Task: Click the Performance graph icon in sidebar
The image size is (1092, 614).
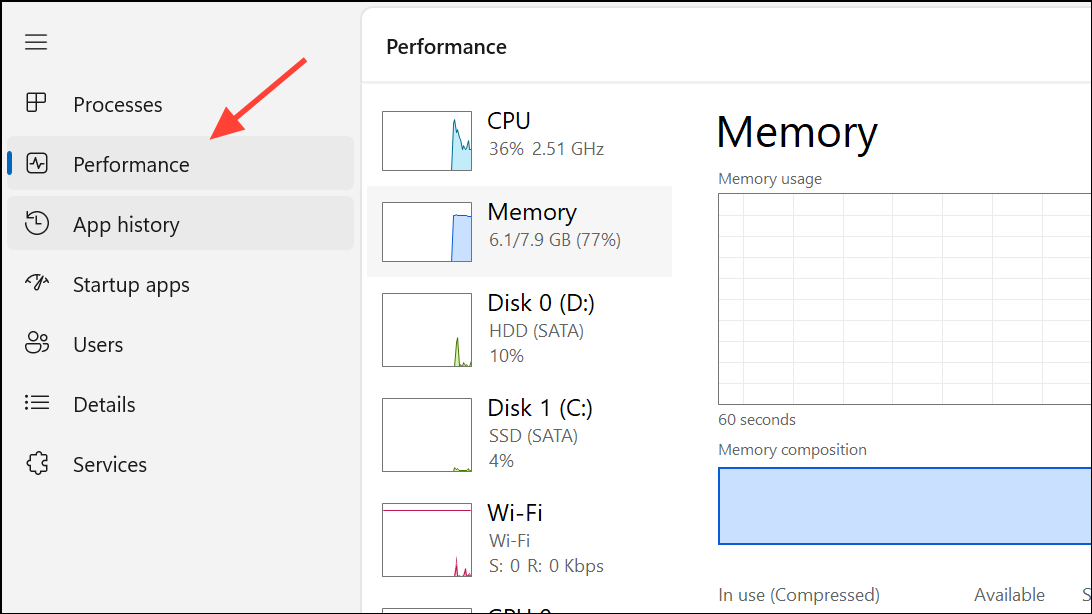Action: [36, 164]
